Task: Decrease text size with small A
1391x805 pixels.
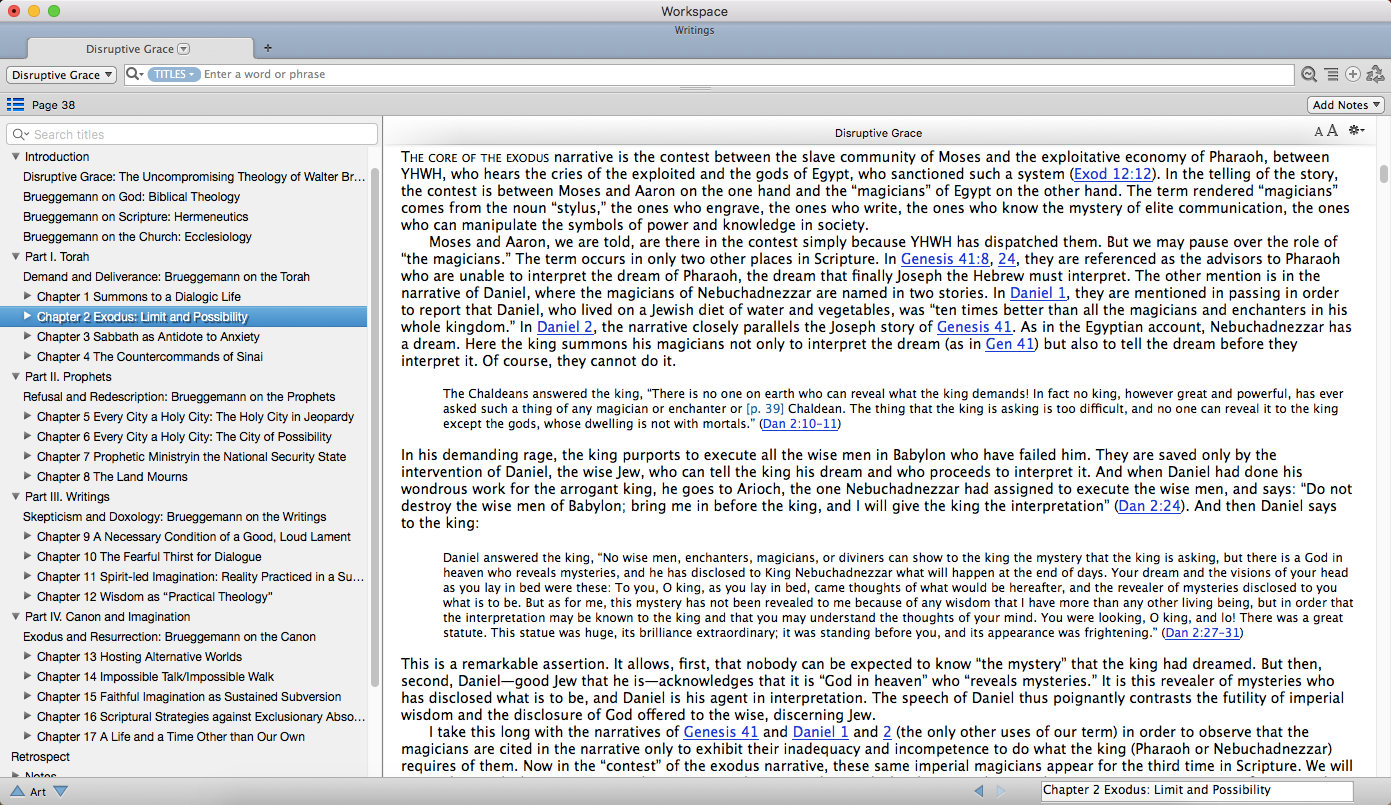Action: point(1319,132)
